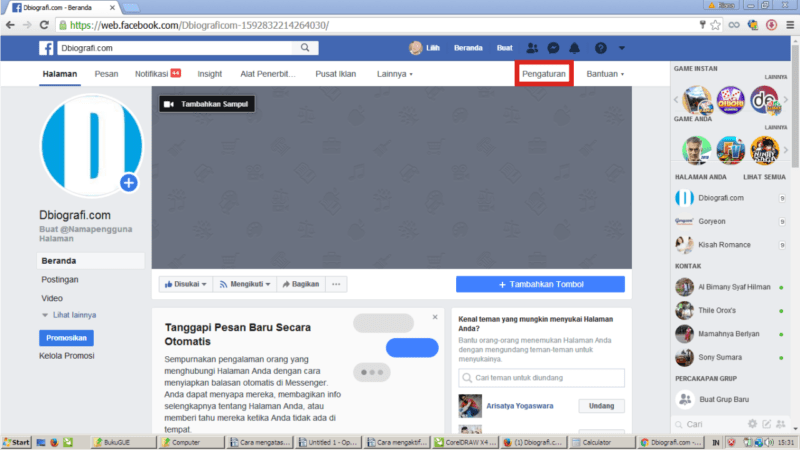Open the Pusat Iklan tab
Image resolution: width=800 pixels, height=450 pixels.
click(335, 74)
